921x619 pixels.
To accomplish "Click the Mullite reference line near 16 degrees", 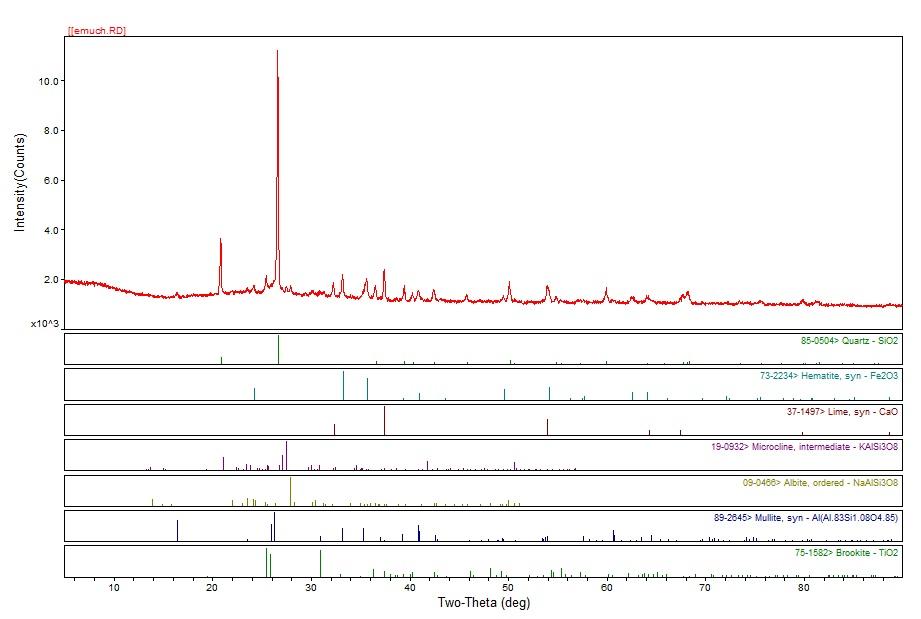I will point(177,530).
